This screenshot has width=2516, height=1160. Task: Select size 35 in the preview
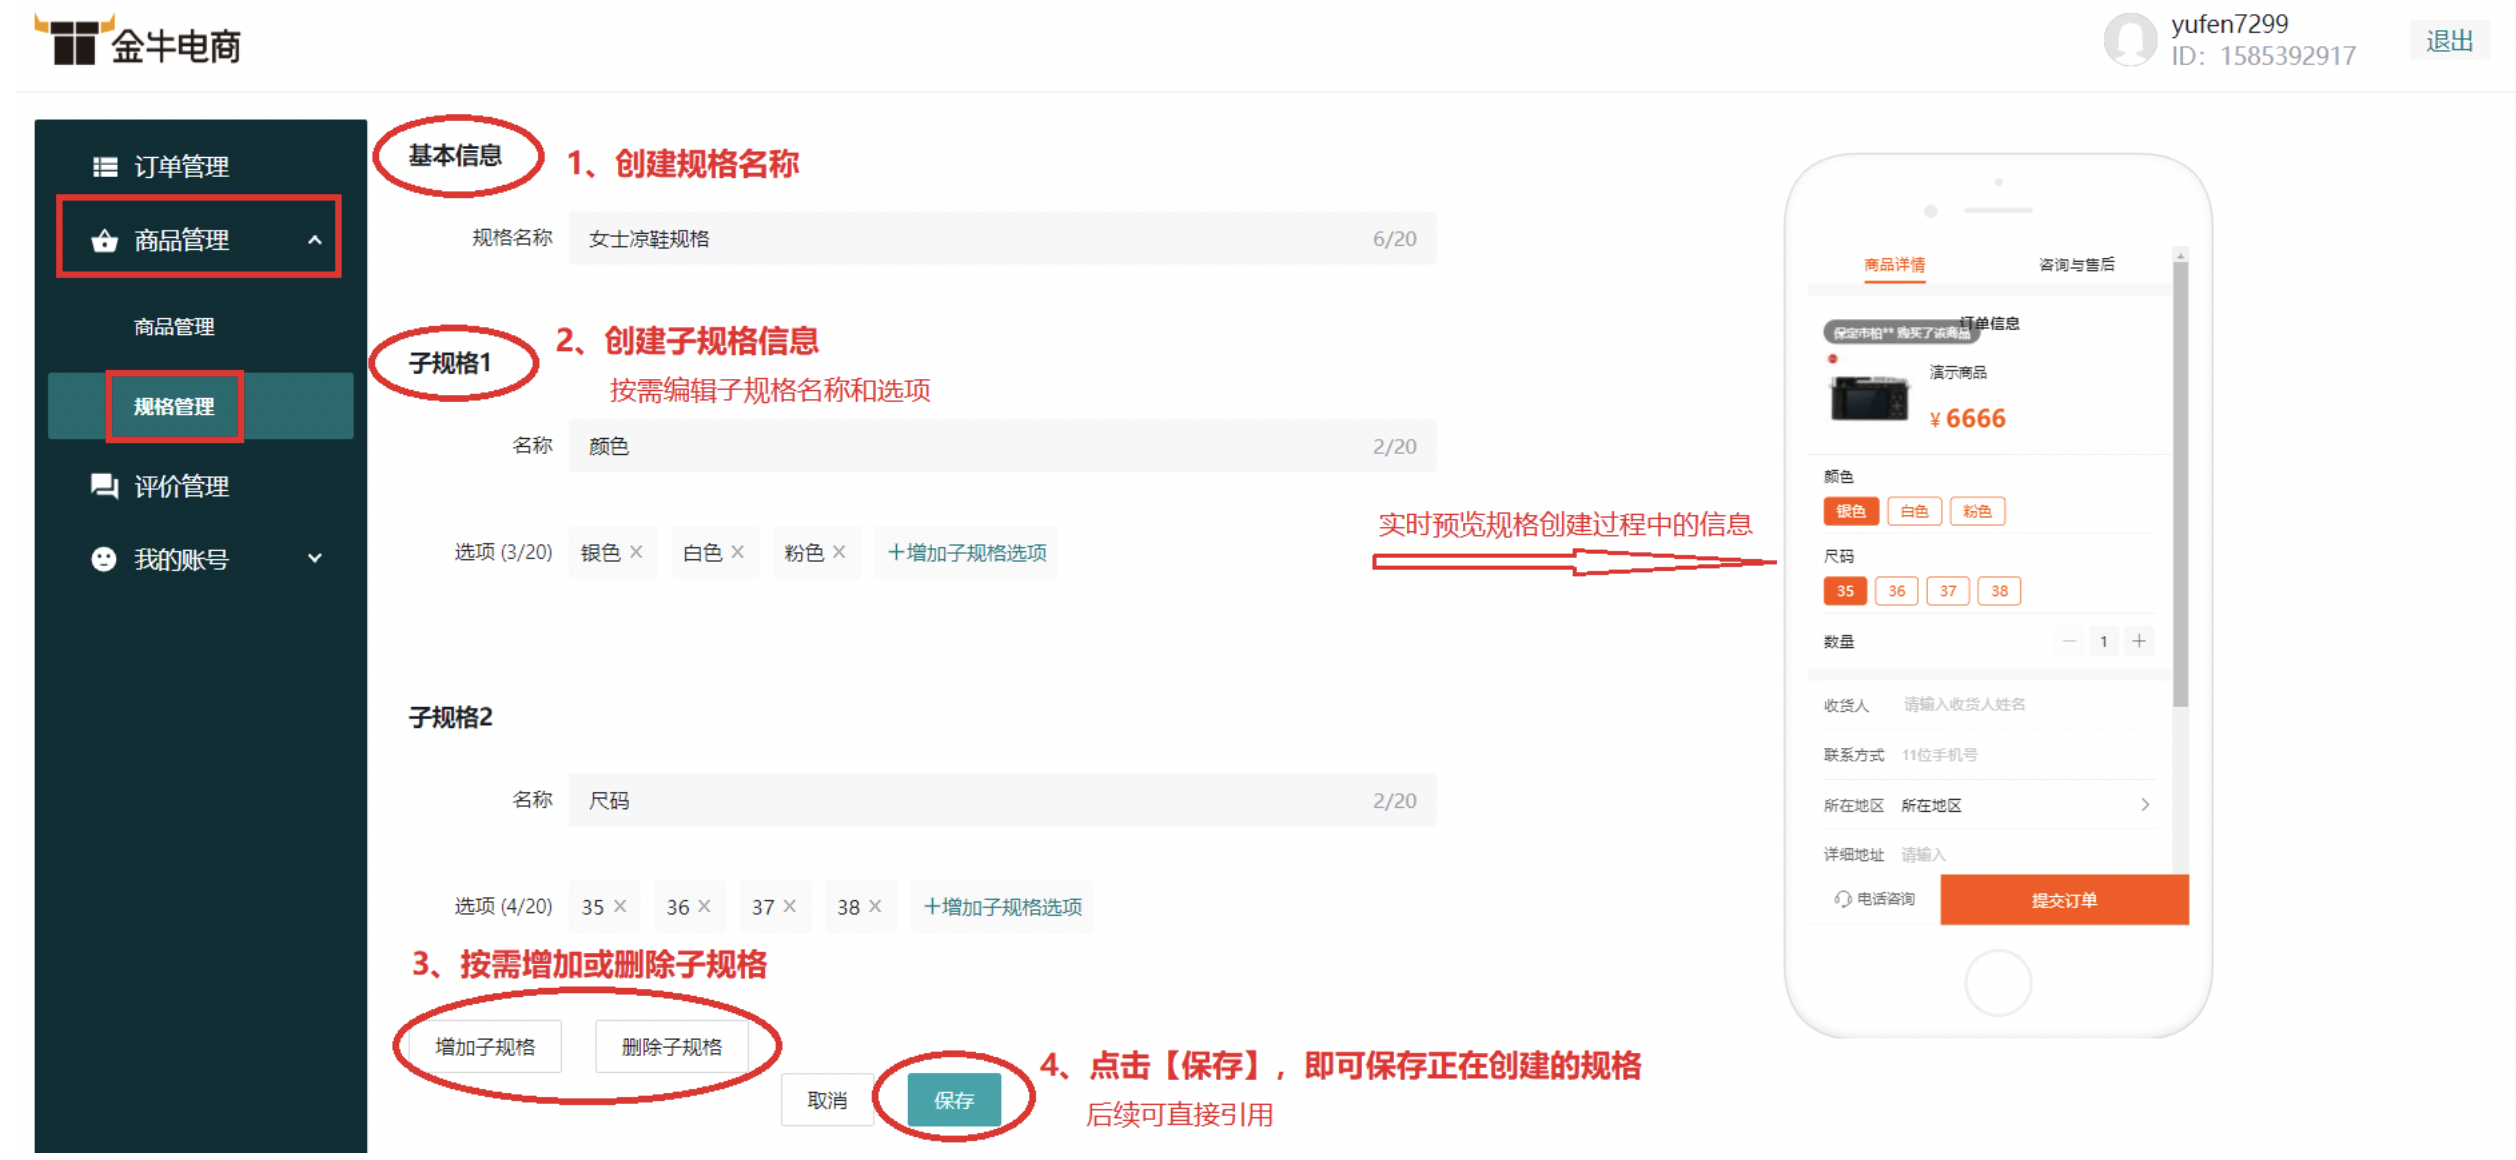click(1845, 591)
